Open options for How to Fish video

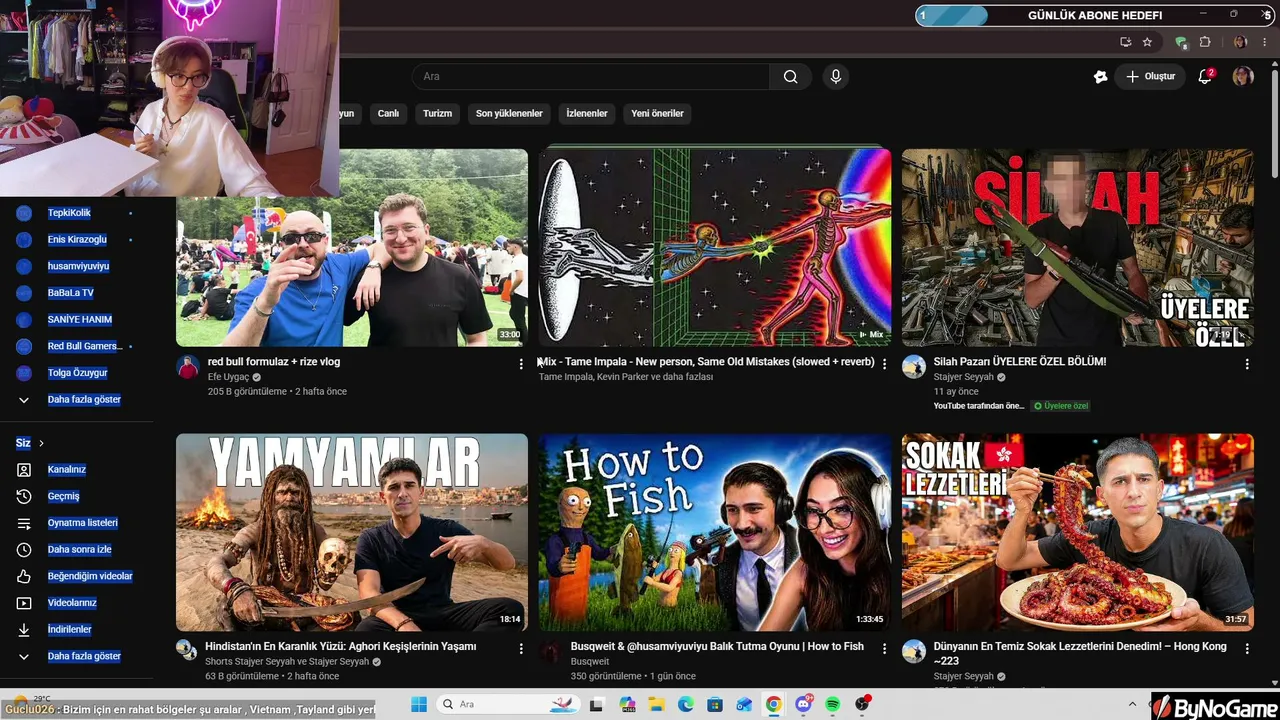(884, 649)
